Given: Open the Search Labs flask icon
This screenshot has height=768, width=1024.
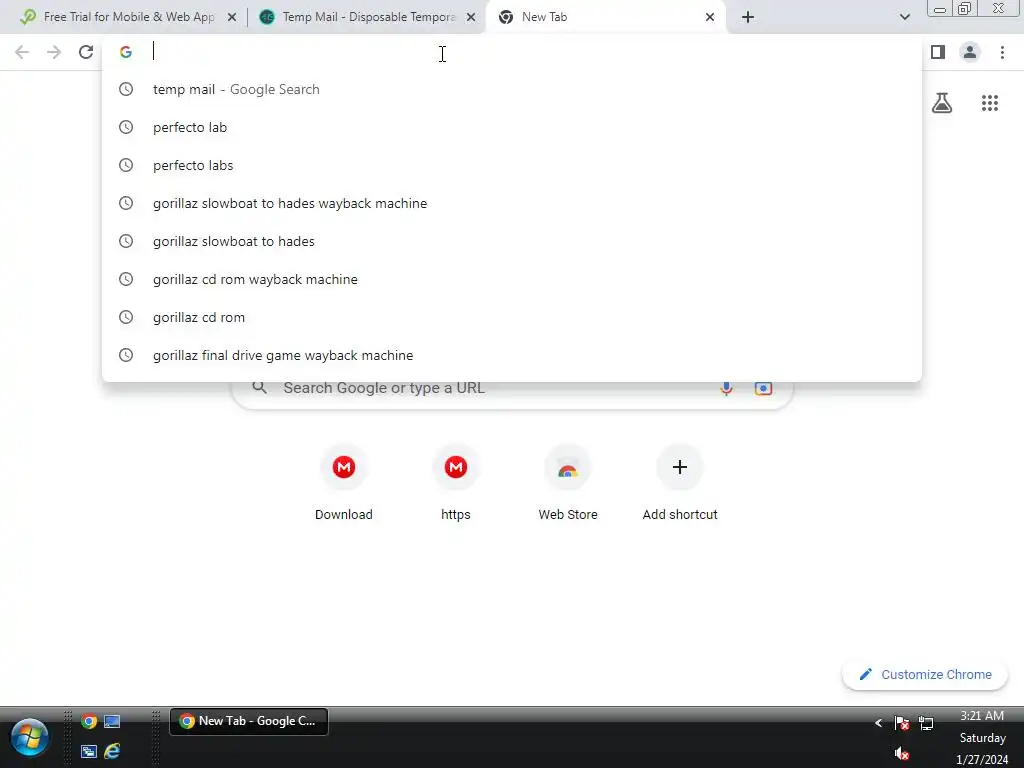Looking at the screenshot, I should tap(942, 103).
